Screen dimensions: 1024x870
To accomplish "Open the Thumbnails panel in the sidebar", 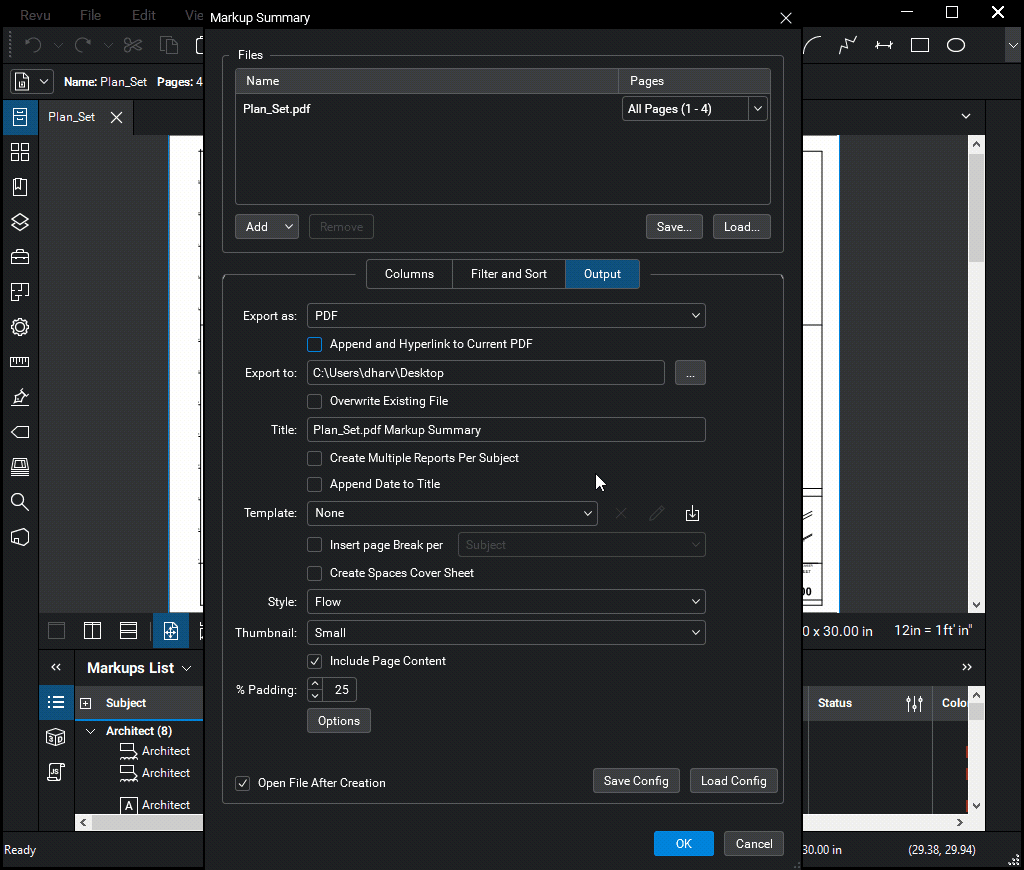I will click(x=20, y=152).
